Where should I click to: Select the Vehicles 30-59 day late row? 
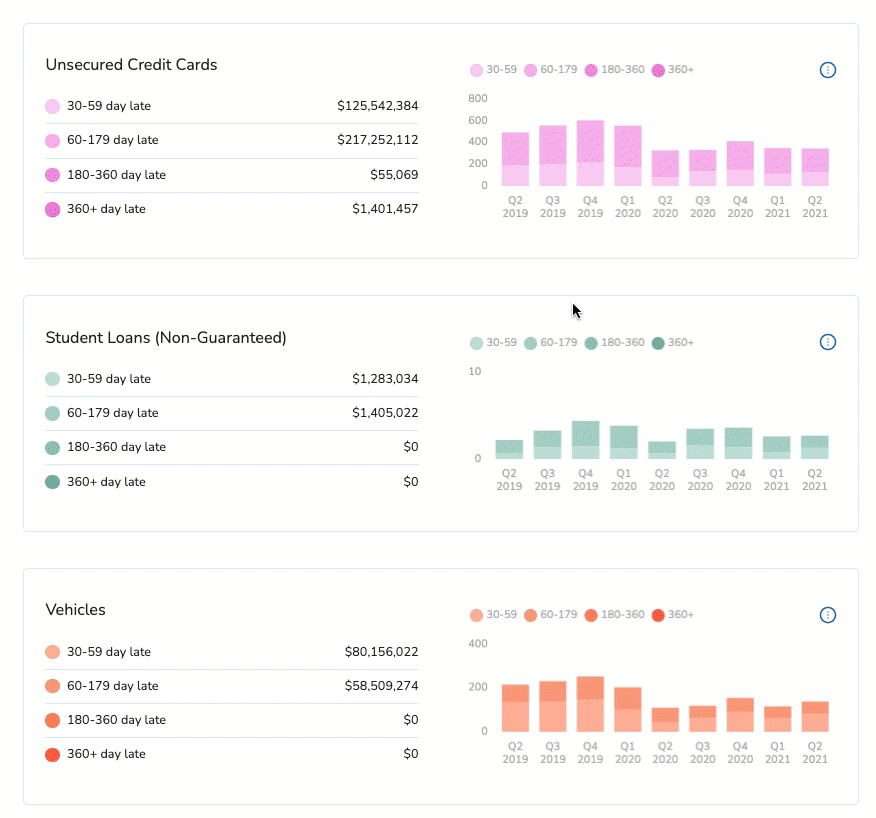click(232, 652)
